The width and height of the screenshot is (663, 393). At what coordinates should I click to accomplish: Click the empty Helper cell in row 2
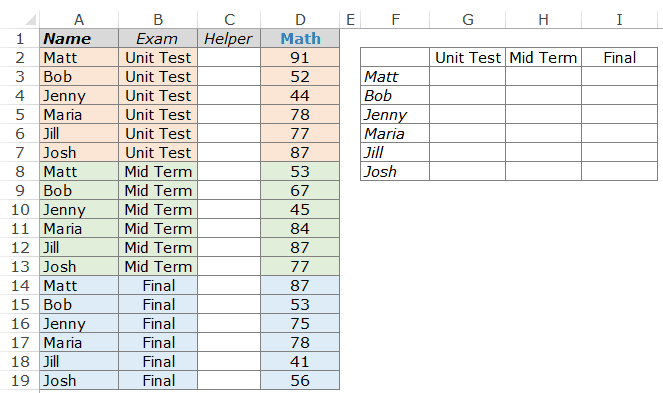(x=229, y=58)
